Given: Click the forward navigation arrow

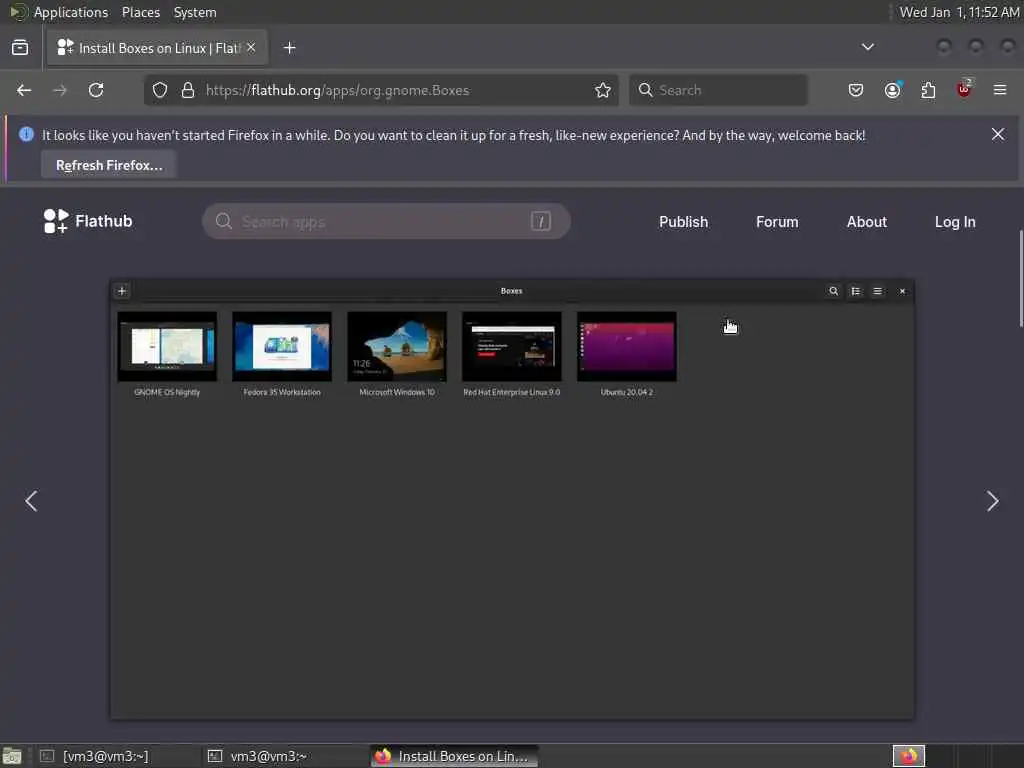Looking at the screenshot, I should click(59, 90).
